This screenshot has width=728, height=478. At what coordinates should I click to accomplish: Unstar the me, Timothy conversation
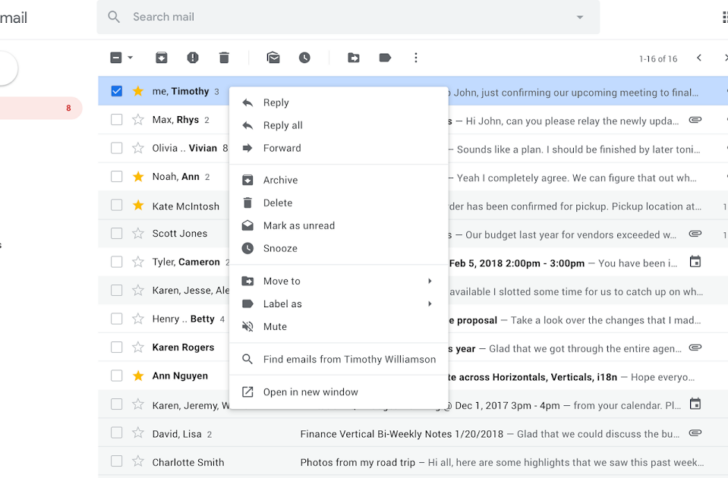click(x=138, y=91)
